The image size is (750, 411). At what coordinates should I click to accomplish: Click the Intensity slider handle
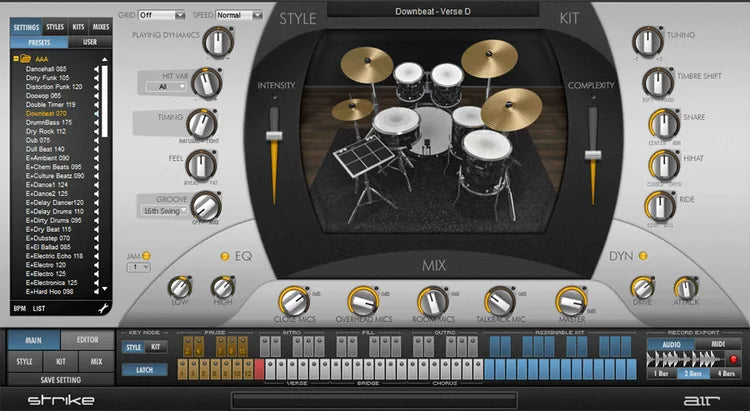[273, 136]
